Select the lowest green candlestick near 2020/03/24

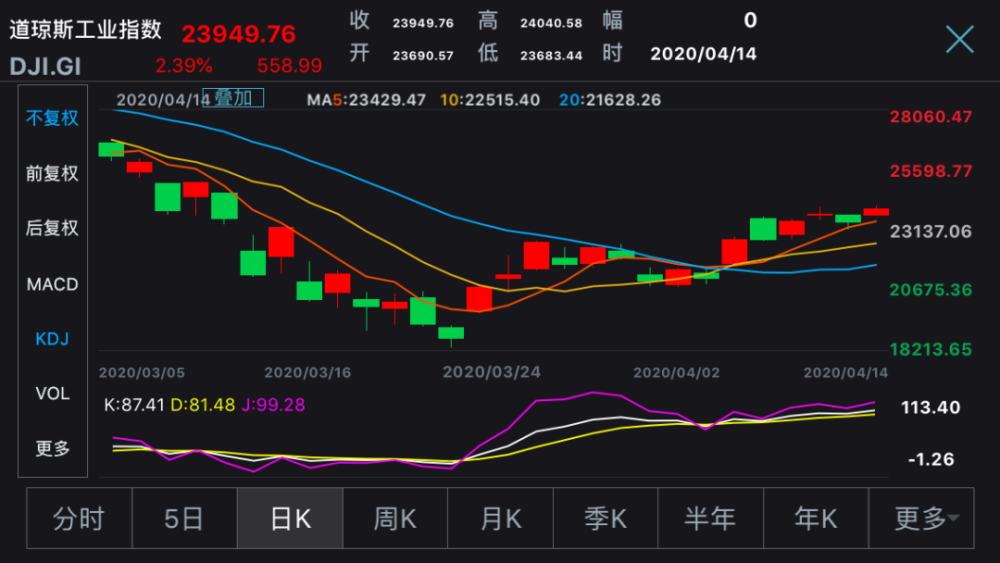(451, 333)
